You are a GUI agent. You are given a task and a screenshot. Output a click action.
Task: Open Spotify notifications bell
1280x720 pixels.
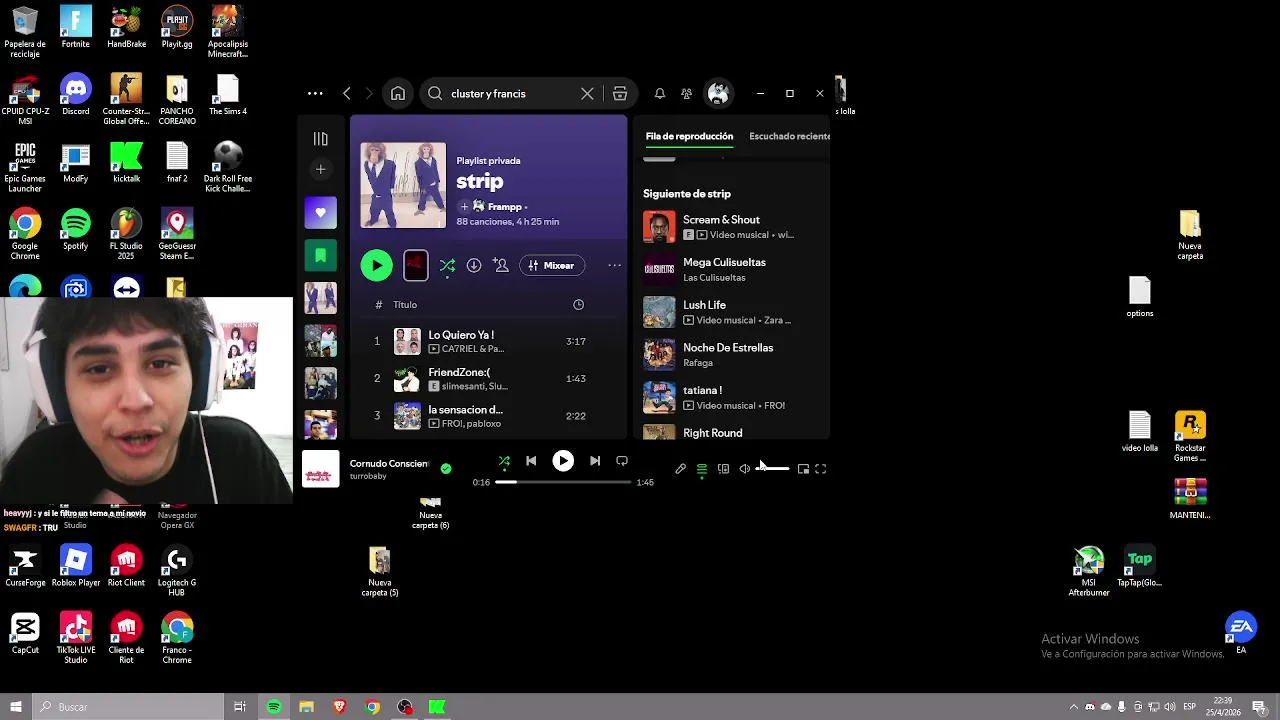pos(659,93)
